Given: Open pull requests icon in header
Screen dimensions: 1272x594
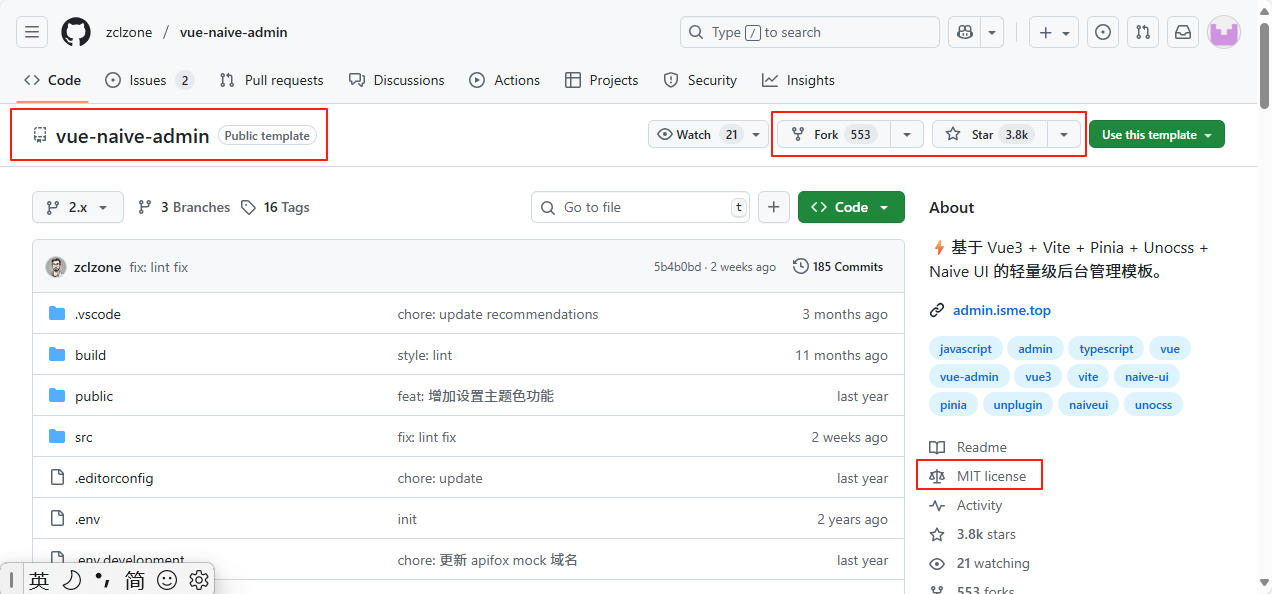Looking at the screenshot, I should pyautogui.click(x=1143, y=32).
